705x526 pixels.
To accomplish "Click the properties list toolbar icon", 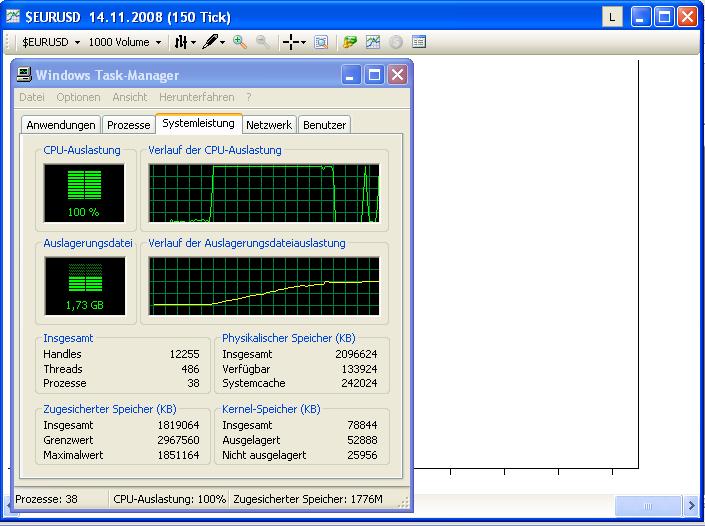I will point(419,42).
